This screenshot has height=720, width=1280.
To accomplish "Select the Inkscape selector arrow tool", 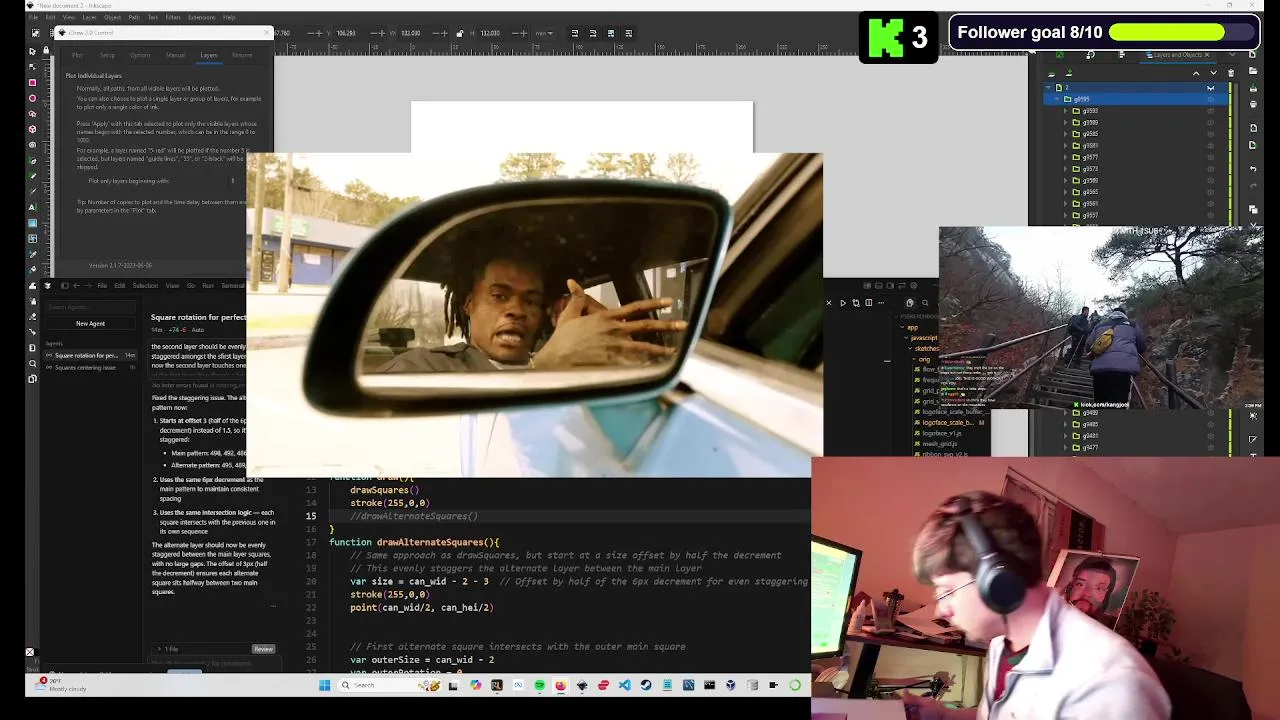I will (x=33, y=52).
